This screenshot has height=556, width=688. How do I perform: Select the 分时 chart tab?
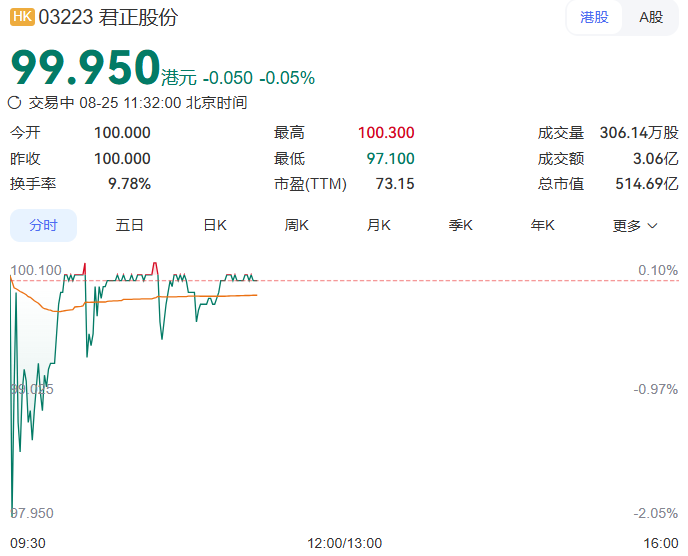(43, 225)
